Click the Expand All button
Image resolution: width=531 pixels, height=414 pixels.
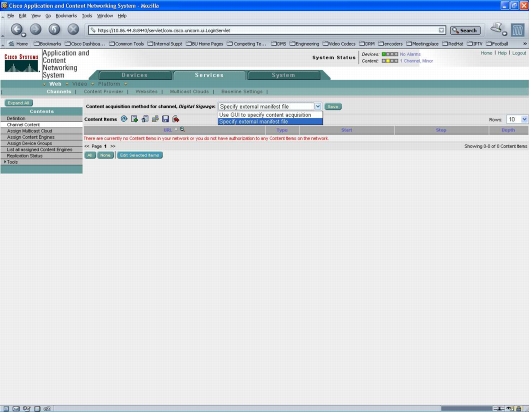click(19, 103)
